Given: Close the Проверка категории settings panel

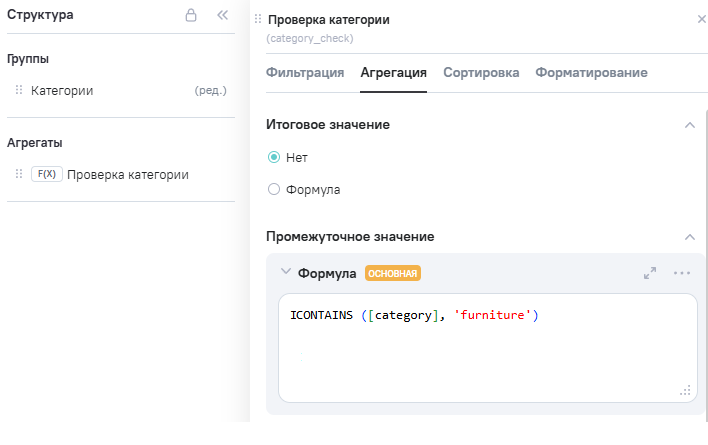Looking at the screenshot, I should coord(699,19).
